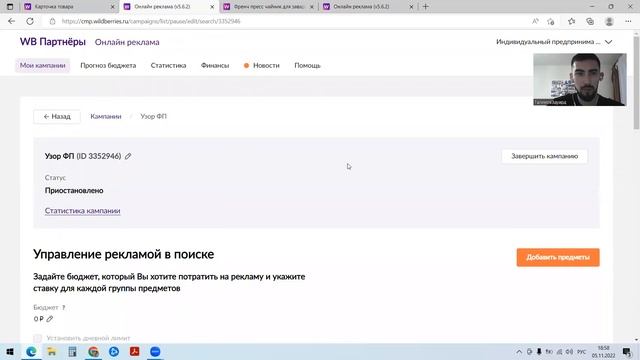Close the active Онлайн реклама tab

(212, 7)
